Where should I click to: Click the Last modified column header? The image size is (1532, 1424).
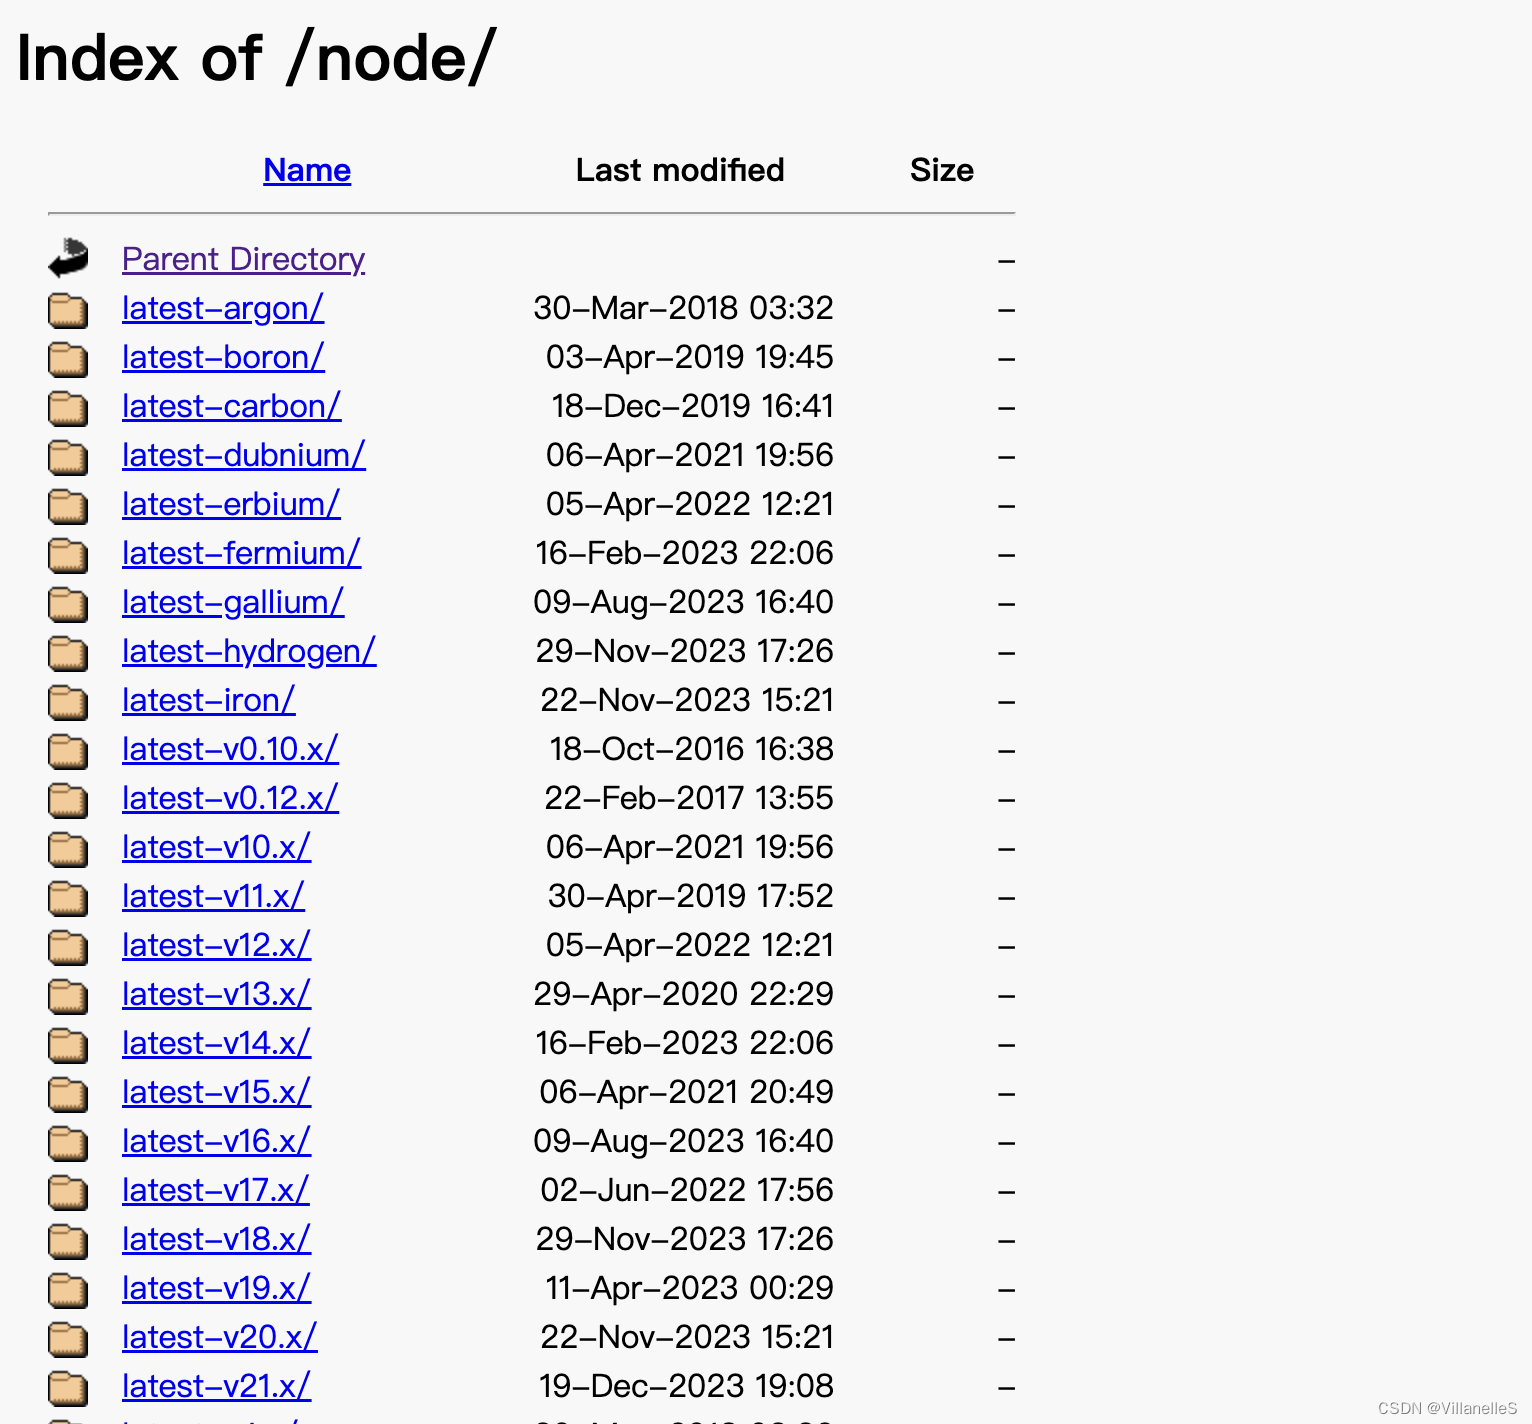[x=680, y=170]
